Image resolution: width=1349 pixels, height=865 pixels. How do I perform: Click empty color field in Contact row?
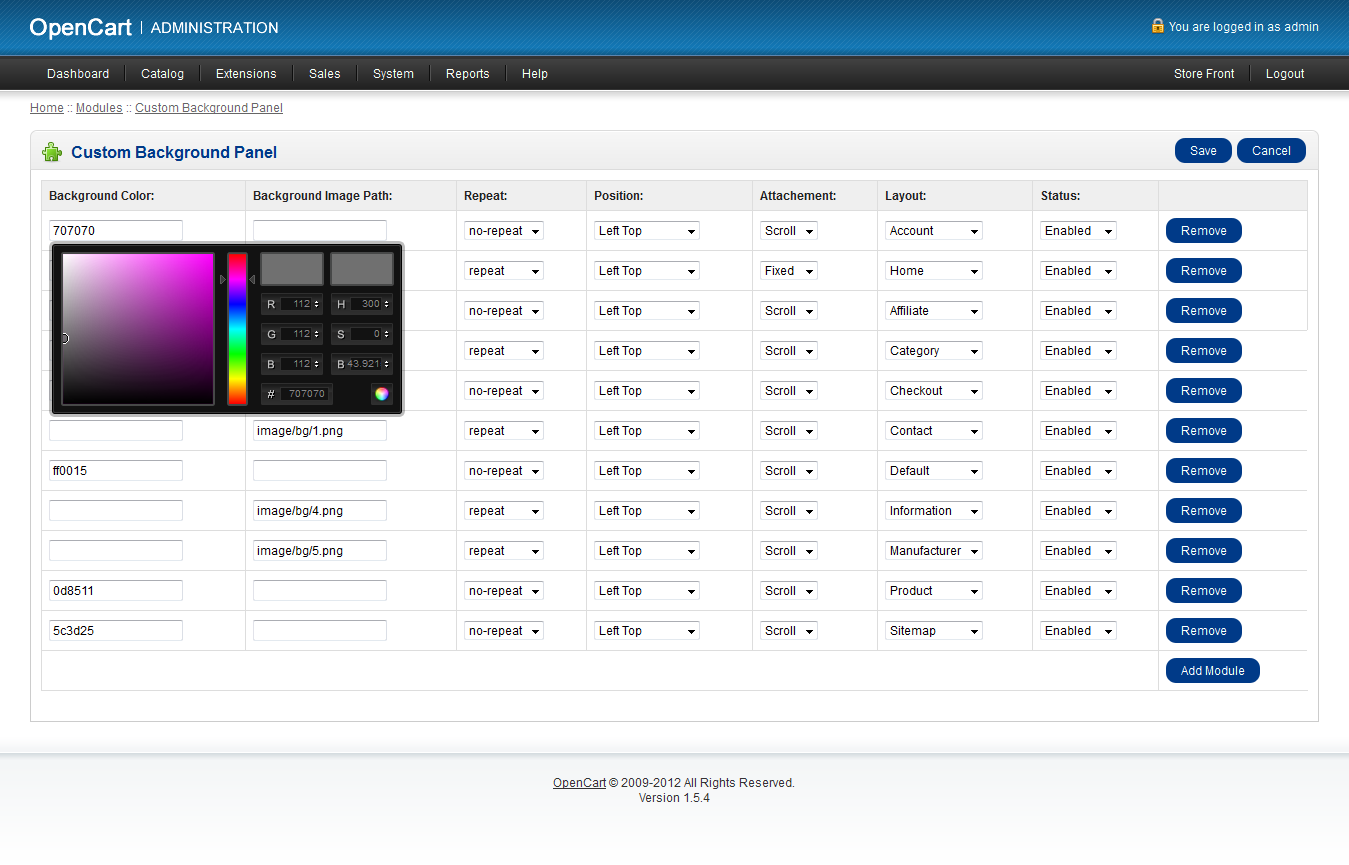click(116, 431)
